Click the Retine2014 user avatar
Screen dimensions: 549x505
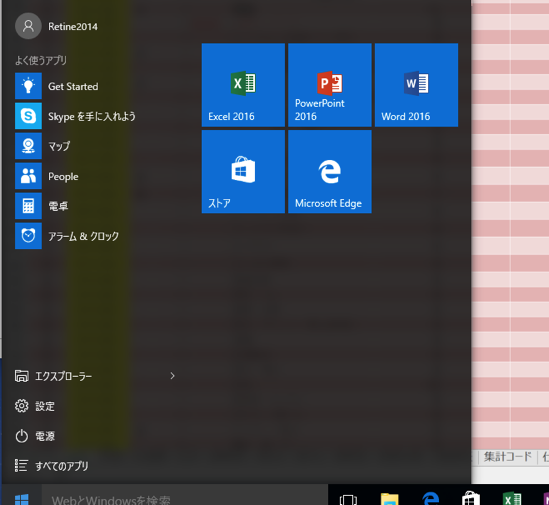[28, 26]
